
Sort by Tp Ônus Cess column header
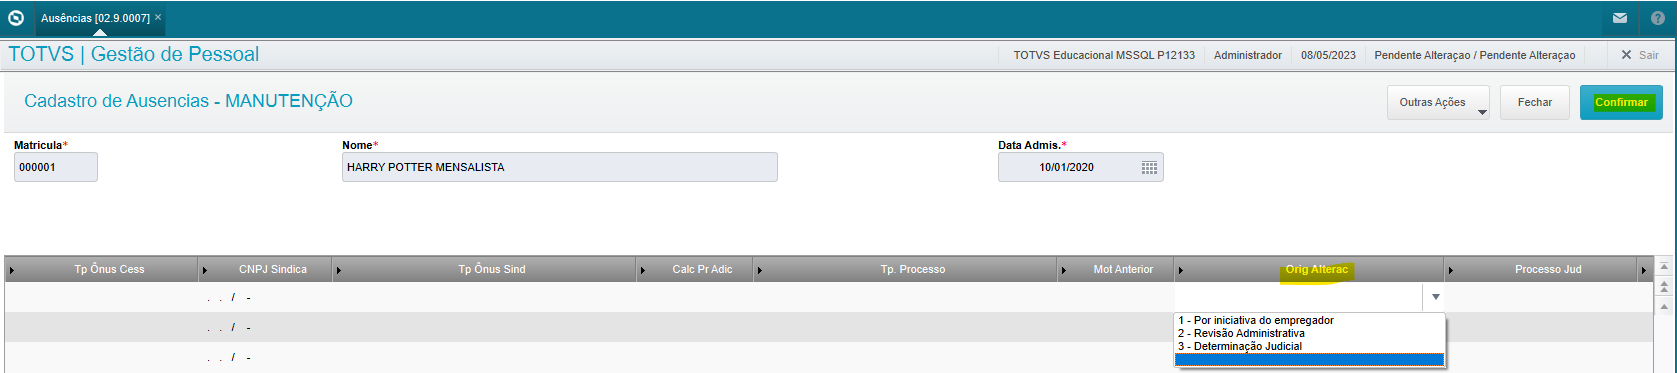[109, 269]
